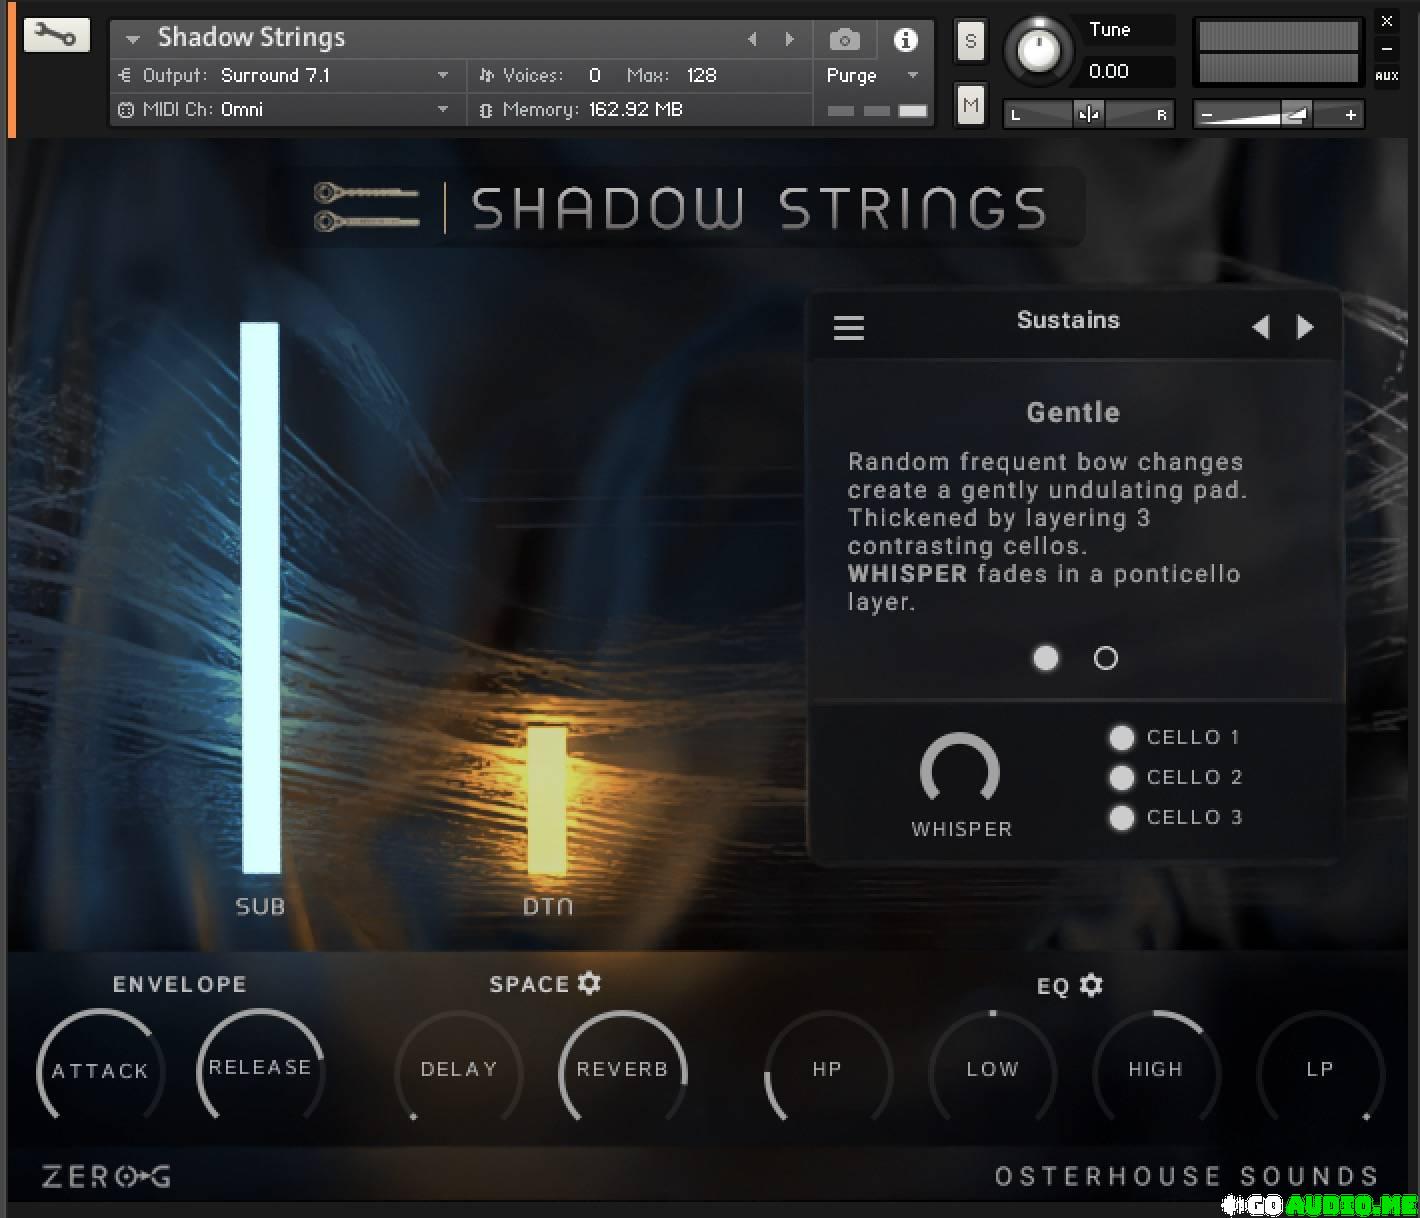Go to previous instrument arrow in header
Viewport: 1420px width, 1218px height.
click(753, 39)
